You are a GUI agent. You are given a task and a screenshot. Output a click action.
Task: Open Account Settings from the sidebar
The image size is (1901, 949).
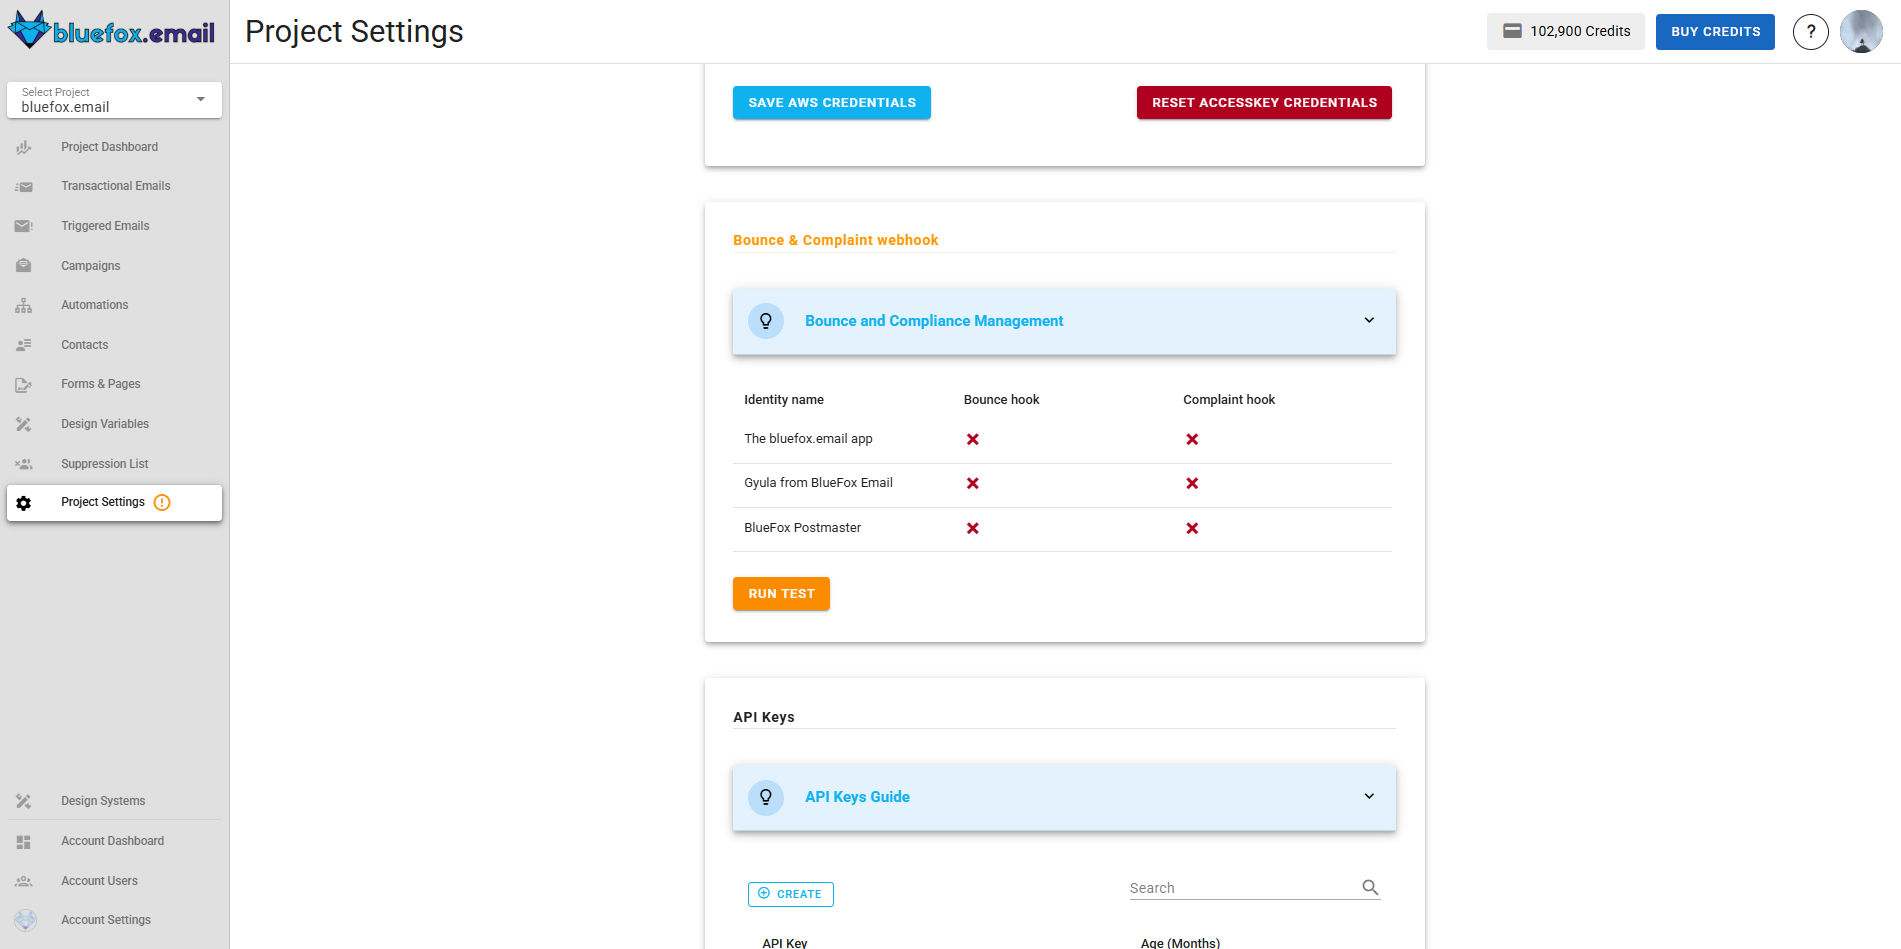coord(106,919)
